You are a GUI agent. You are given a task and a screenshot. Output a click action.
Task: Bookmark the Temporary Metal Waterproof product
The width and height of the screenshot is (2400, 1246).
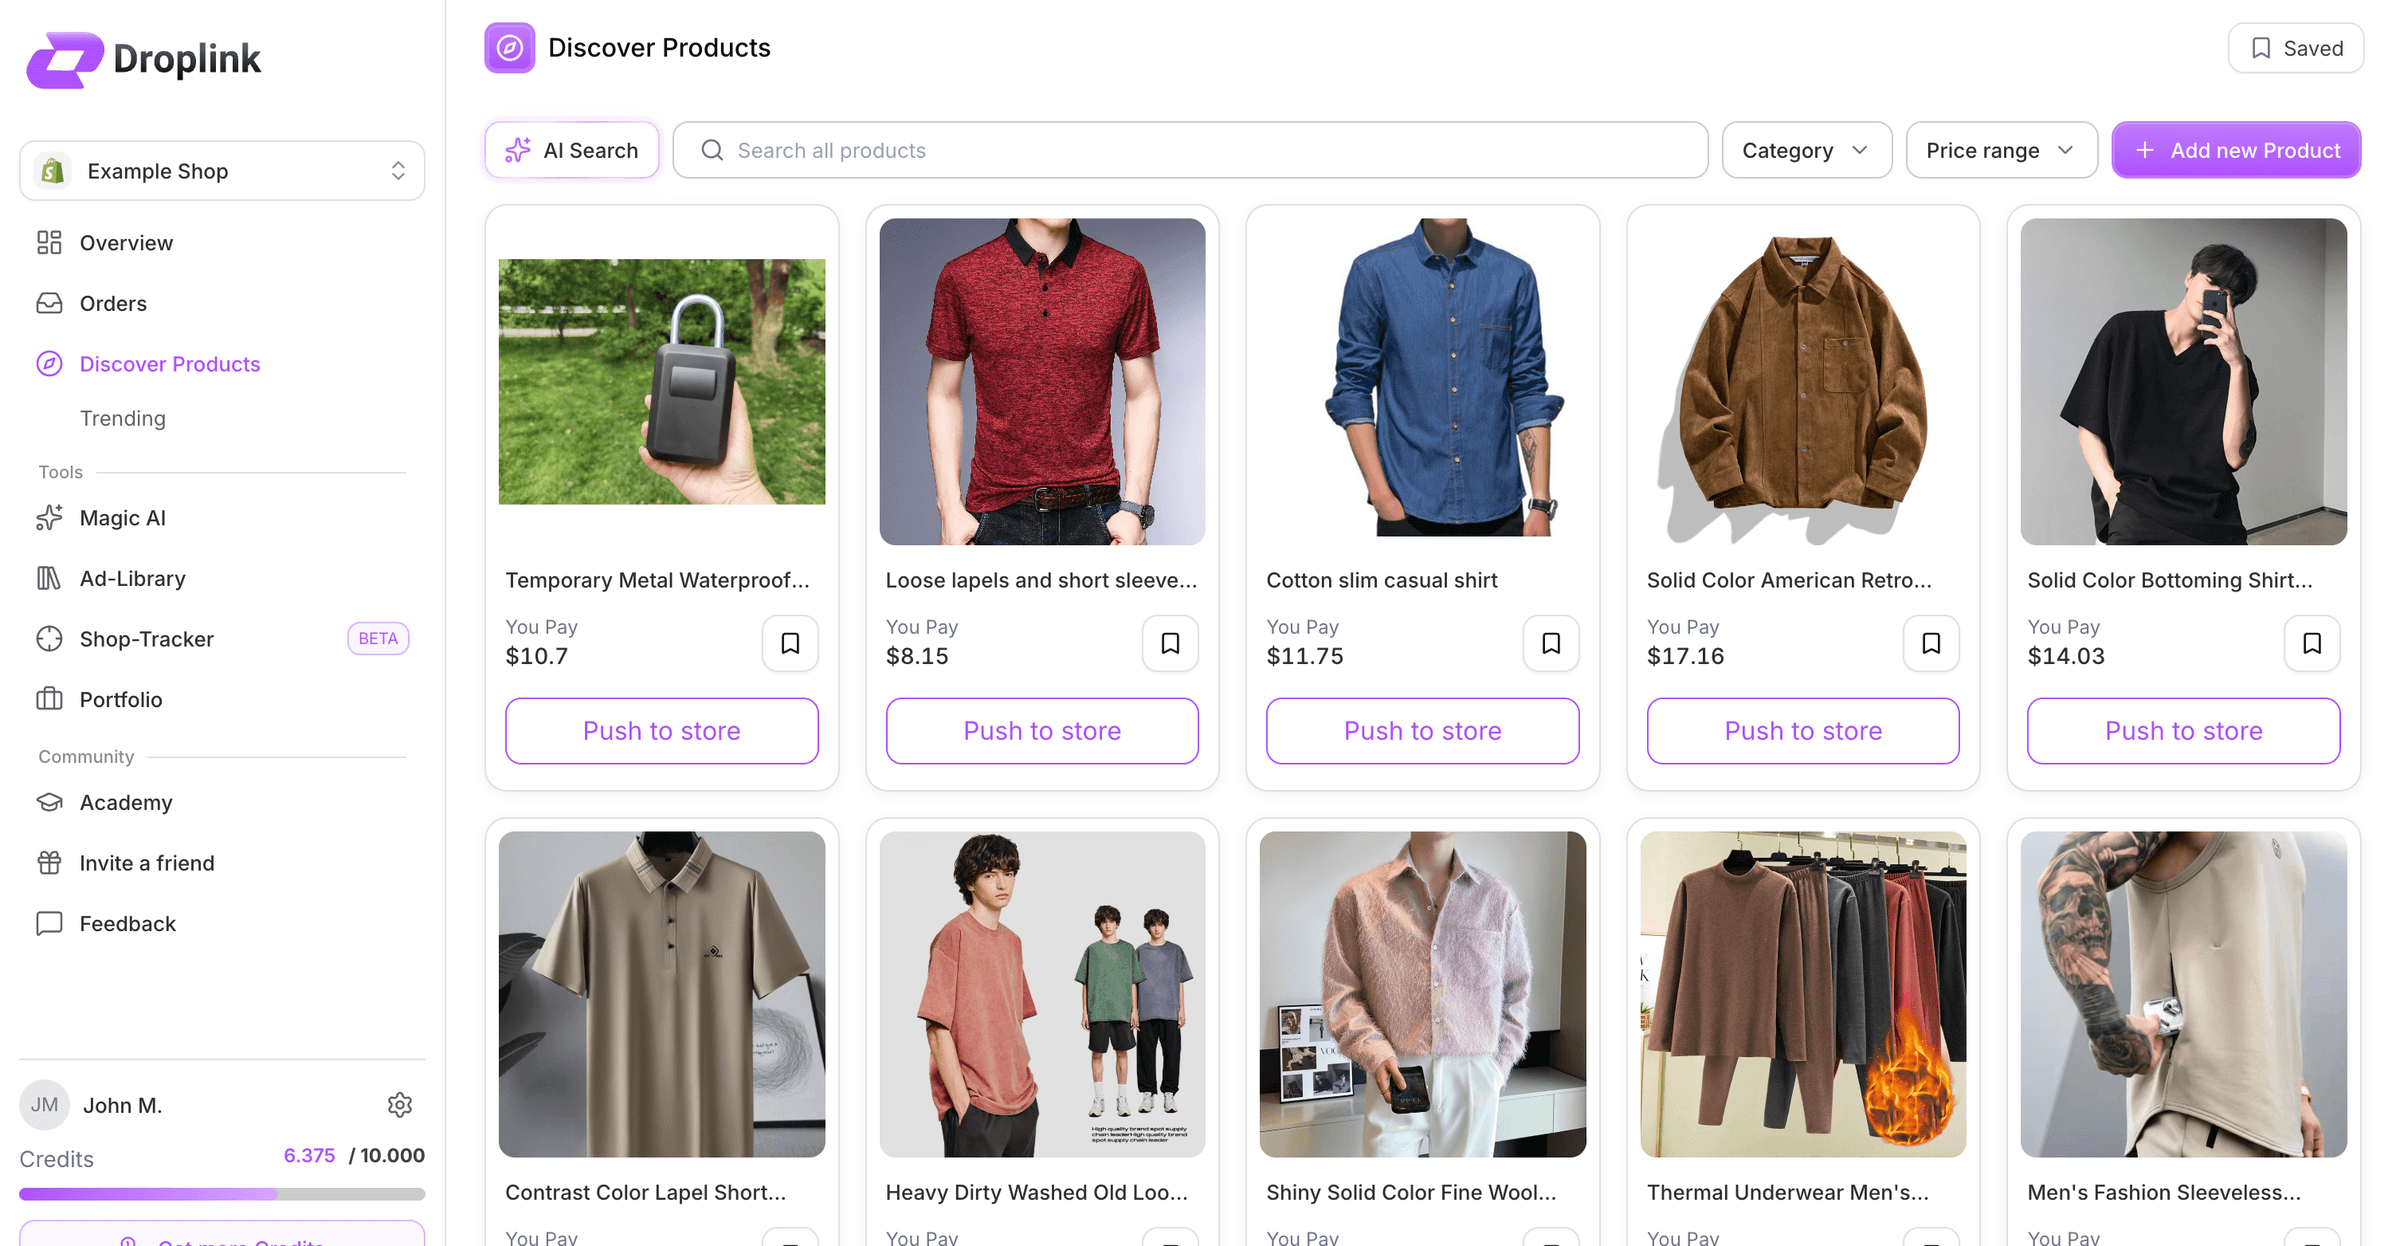pos(790,643)
